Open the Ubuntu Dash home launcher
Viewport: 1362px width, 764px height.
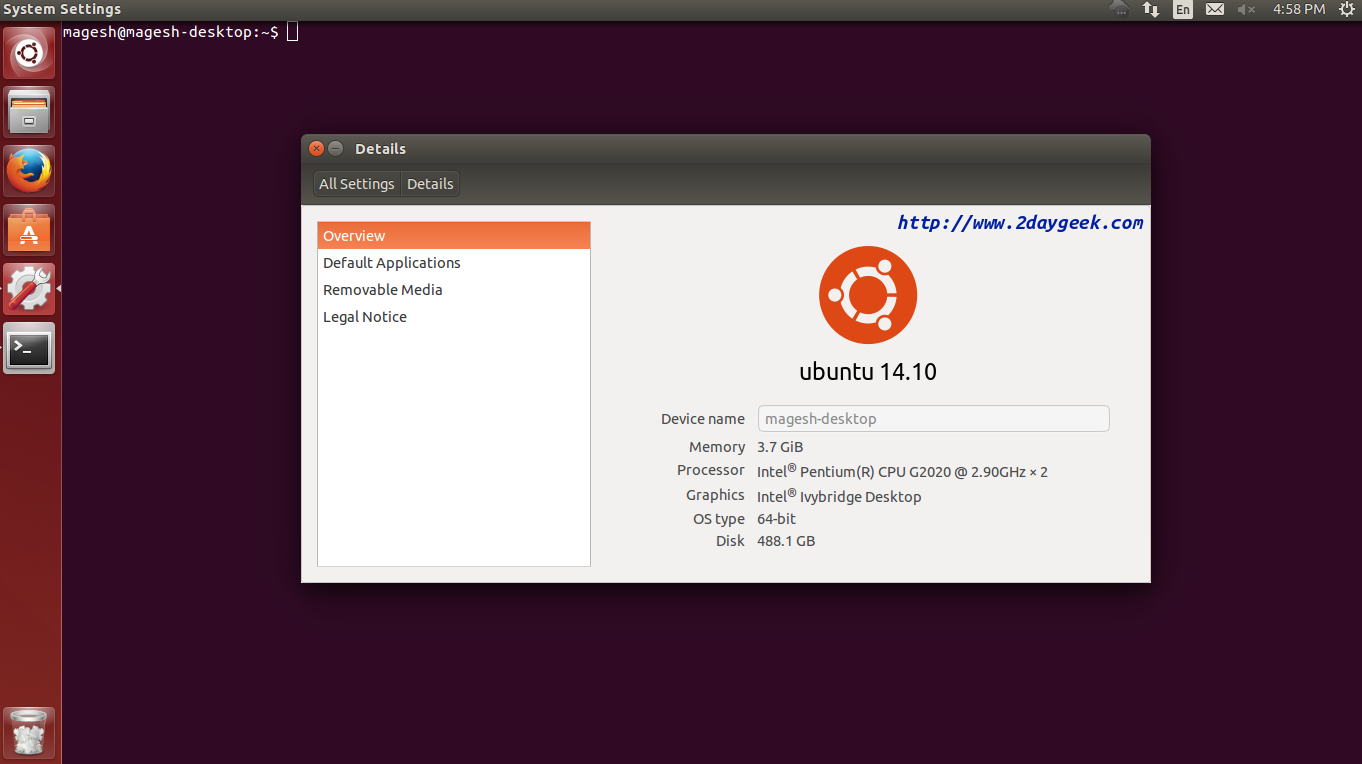pos(30,53)
